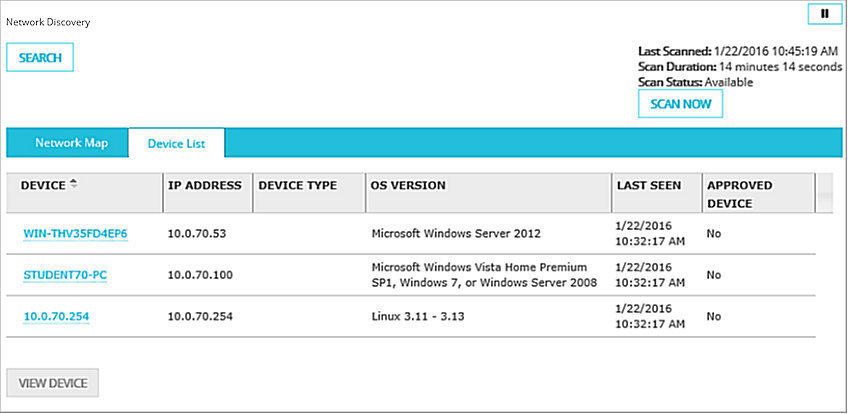Open the 10.0.70.254 device link
Viewport: 848px width, 414px height.
click(x=57, y=316)
